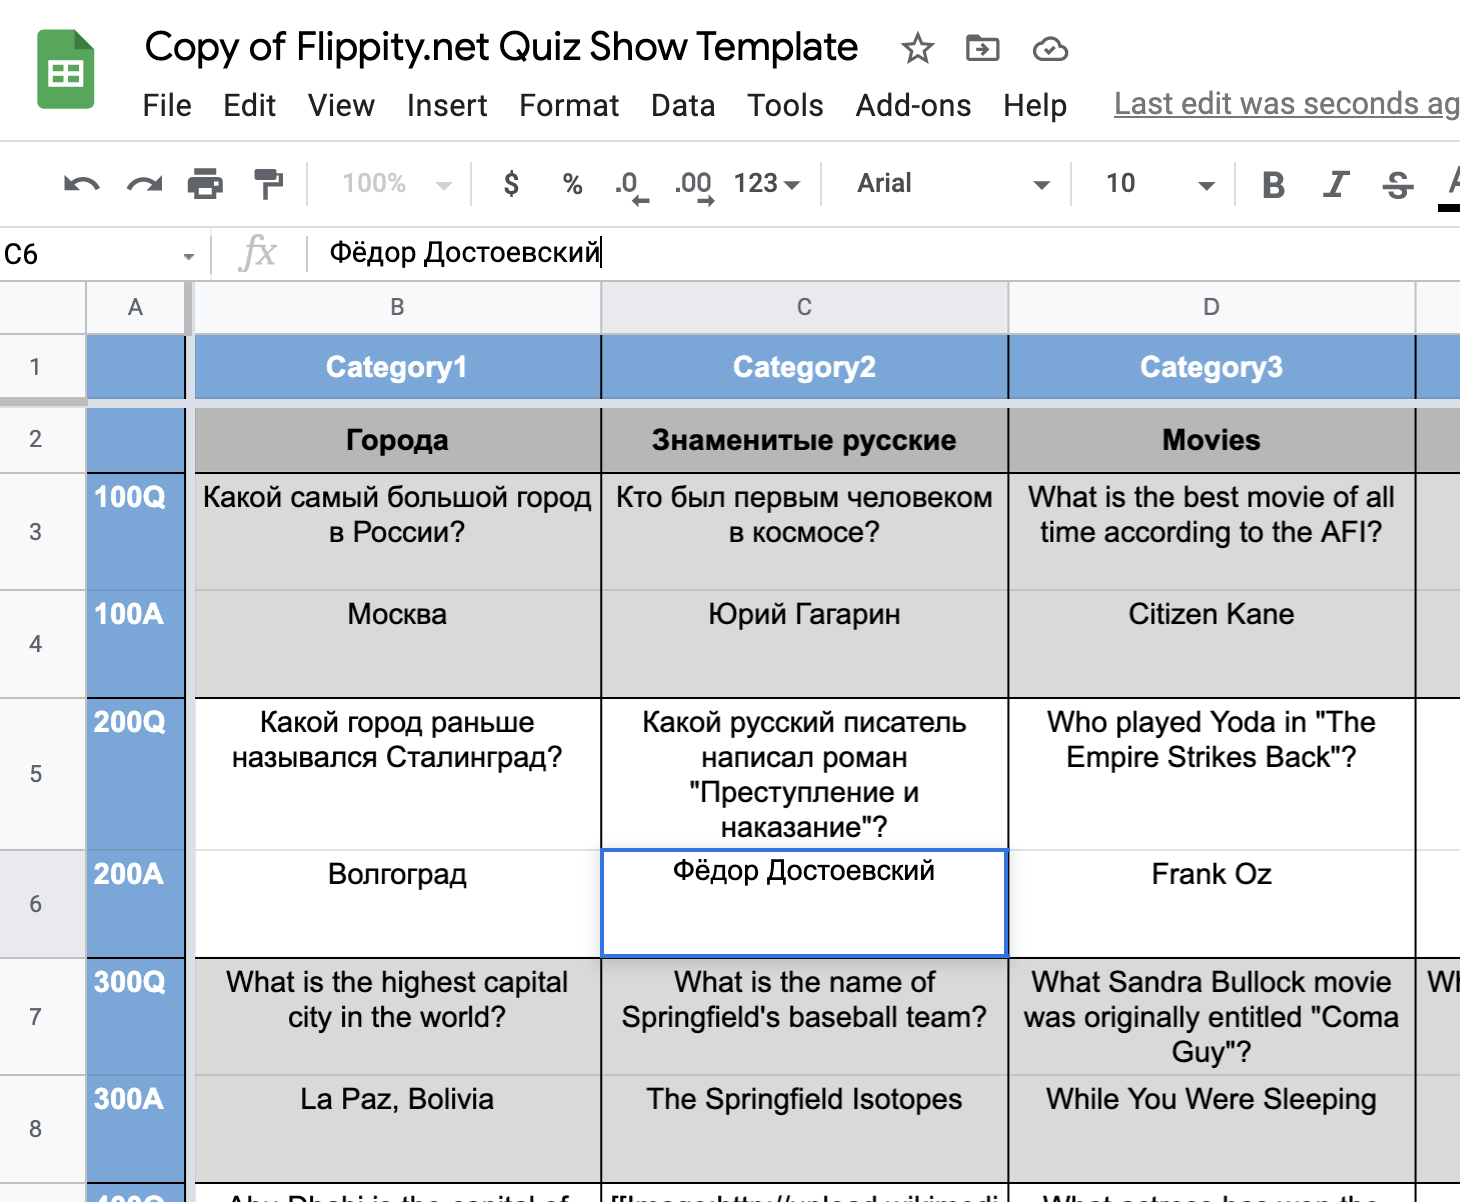Click the Last edit link
The height and width of the screenshot is (1202, 1460).
[x=1284, y=103]
